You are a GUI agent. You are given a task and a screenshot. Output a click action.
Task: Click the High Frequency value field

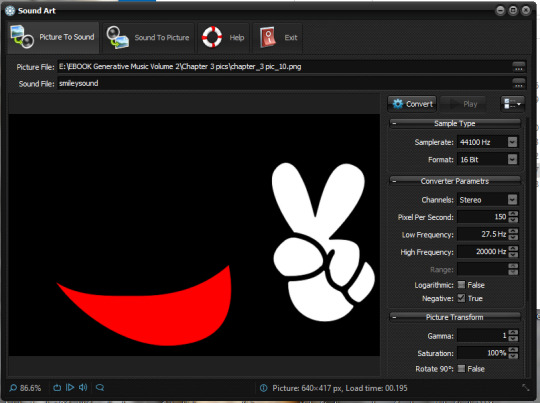pos(482,252)
